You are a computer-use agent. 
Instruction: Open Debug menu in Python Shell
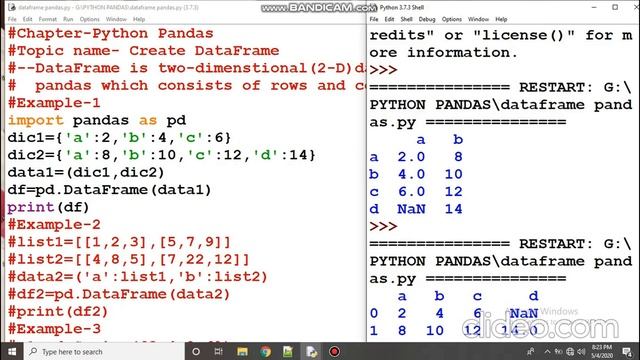click(x=427, y=19)
